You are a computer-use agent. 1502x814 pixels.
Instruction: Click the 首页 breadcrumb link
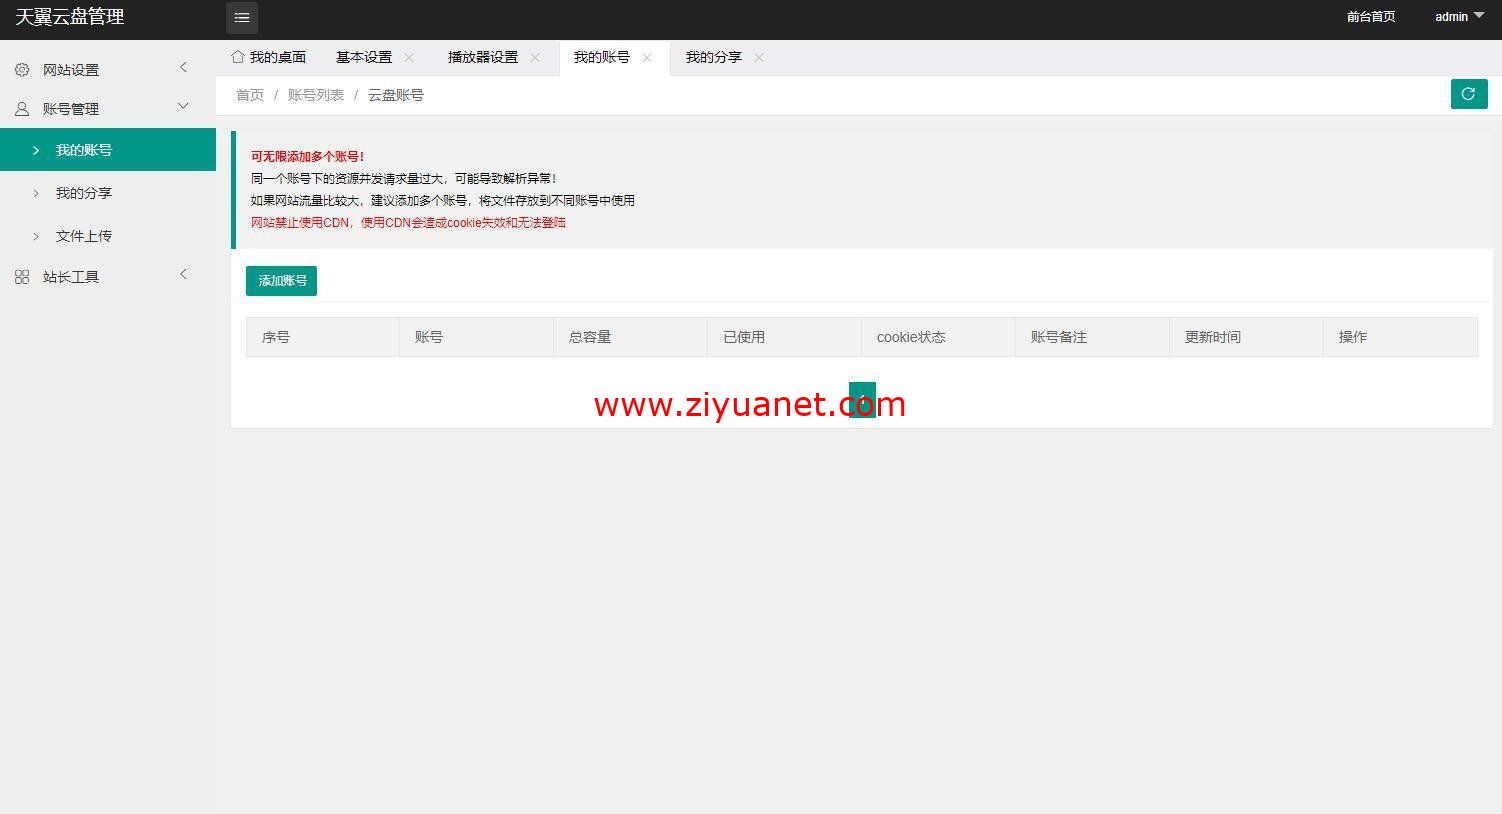(x=250, y=95)
